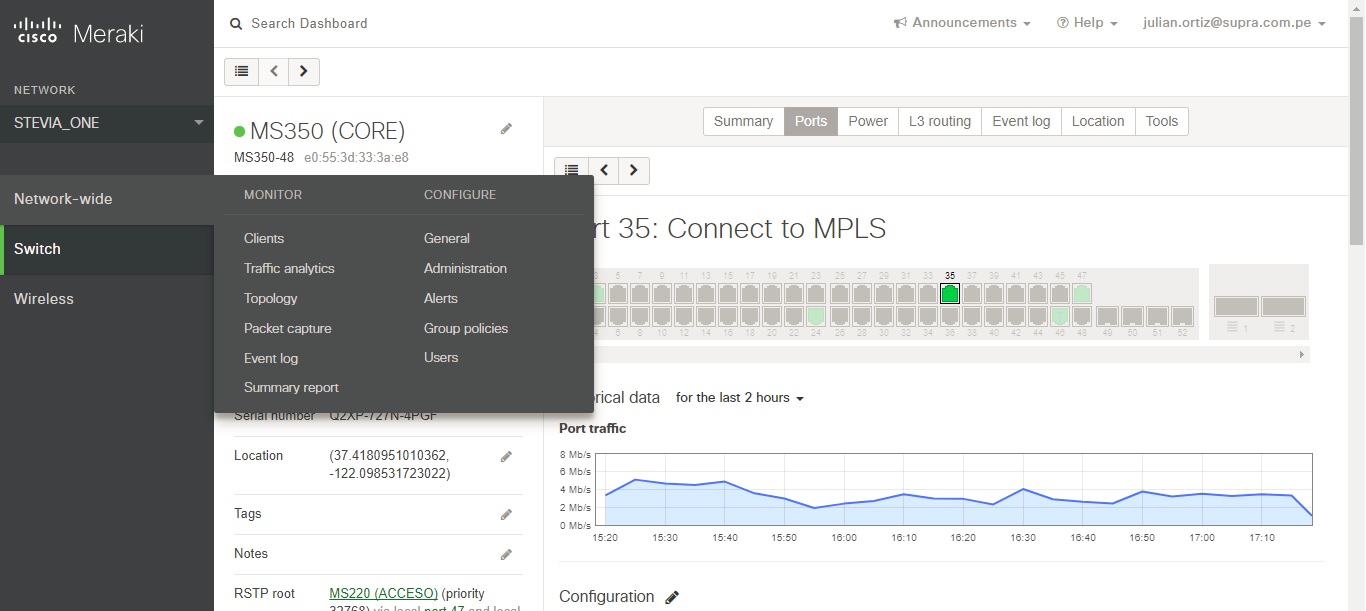Open the switch list icon above device name
Image resolution: width=1366 pixels, height=611 pixels.
pyautogui.click(x=240, y=71)
